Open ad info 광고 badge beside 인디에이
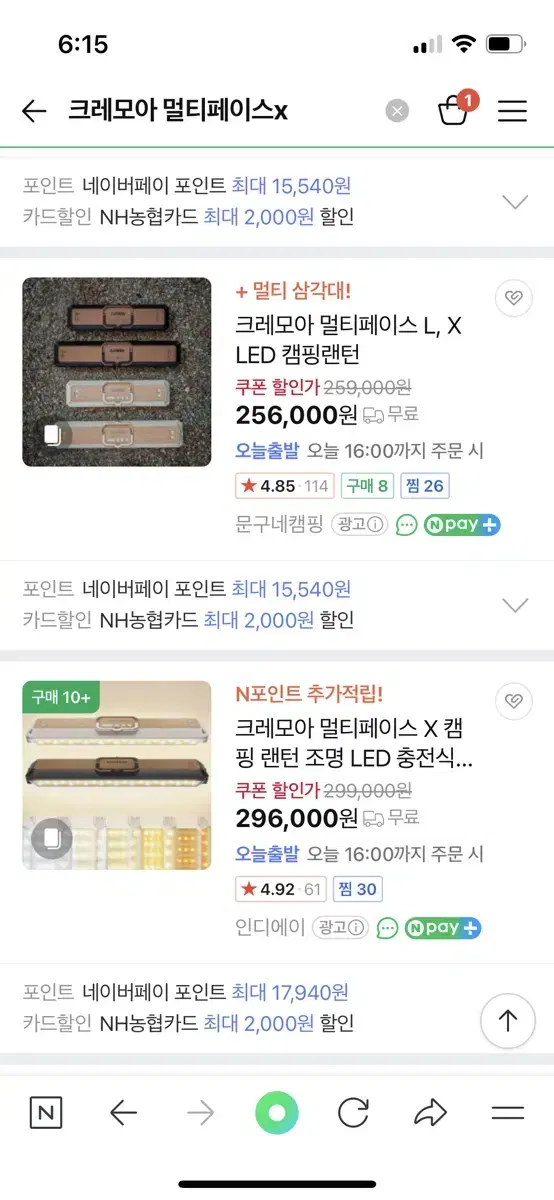The width and height of the screenshot is (554, 1200). (338, 927)
